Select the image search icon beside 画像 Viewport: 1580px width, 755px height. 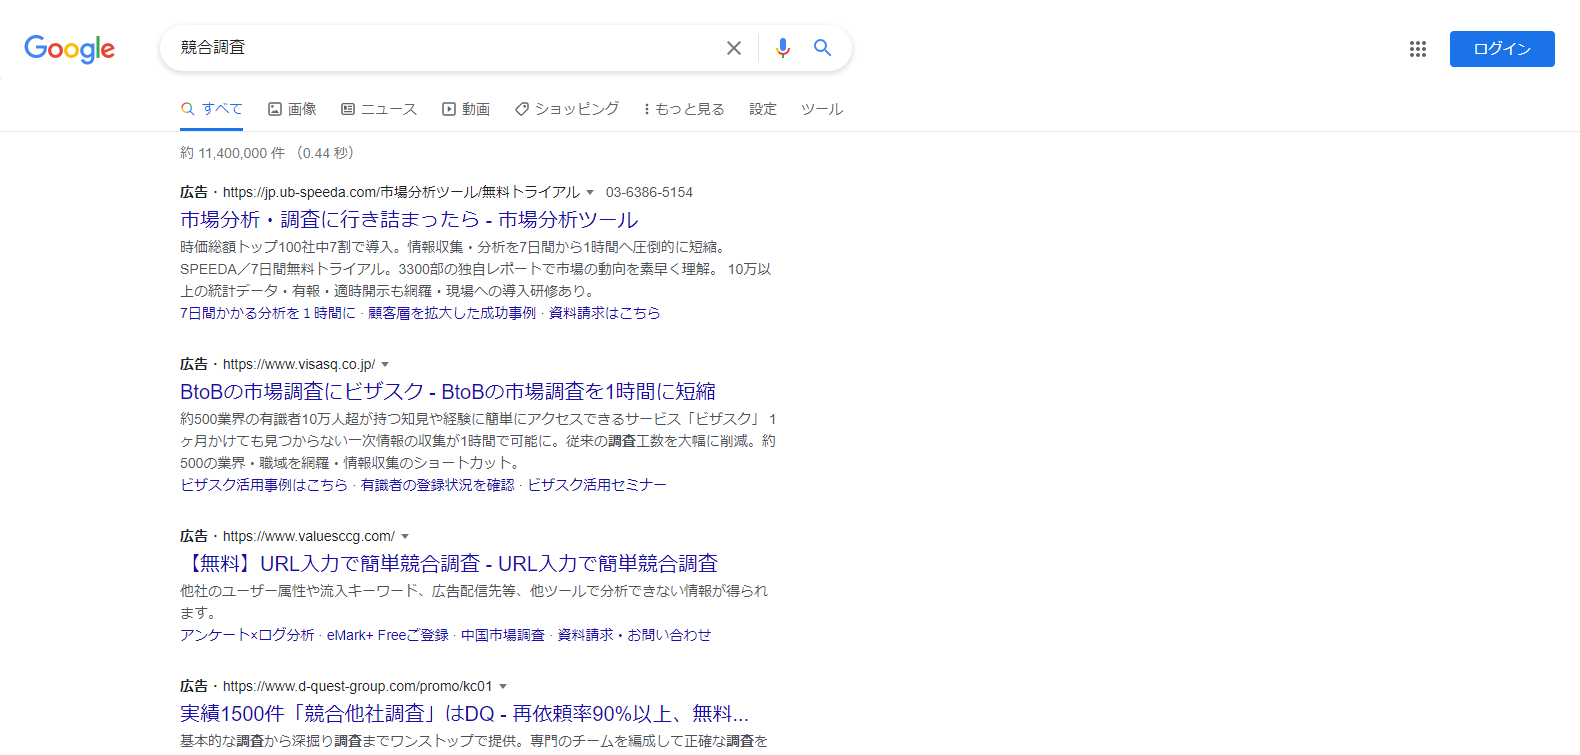[275, 109]
